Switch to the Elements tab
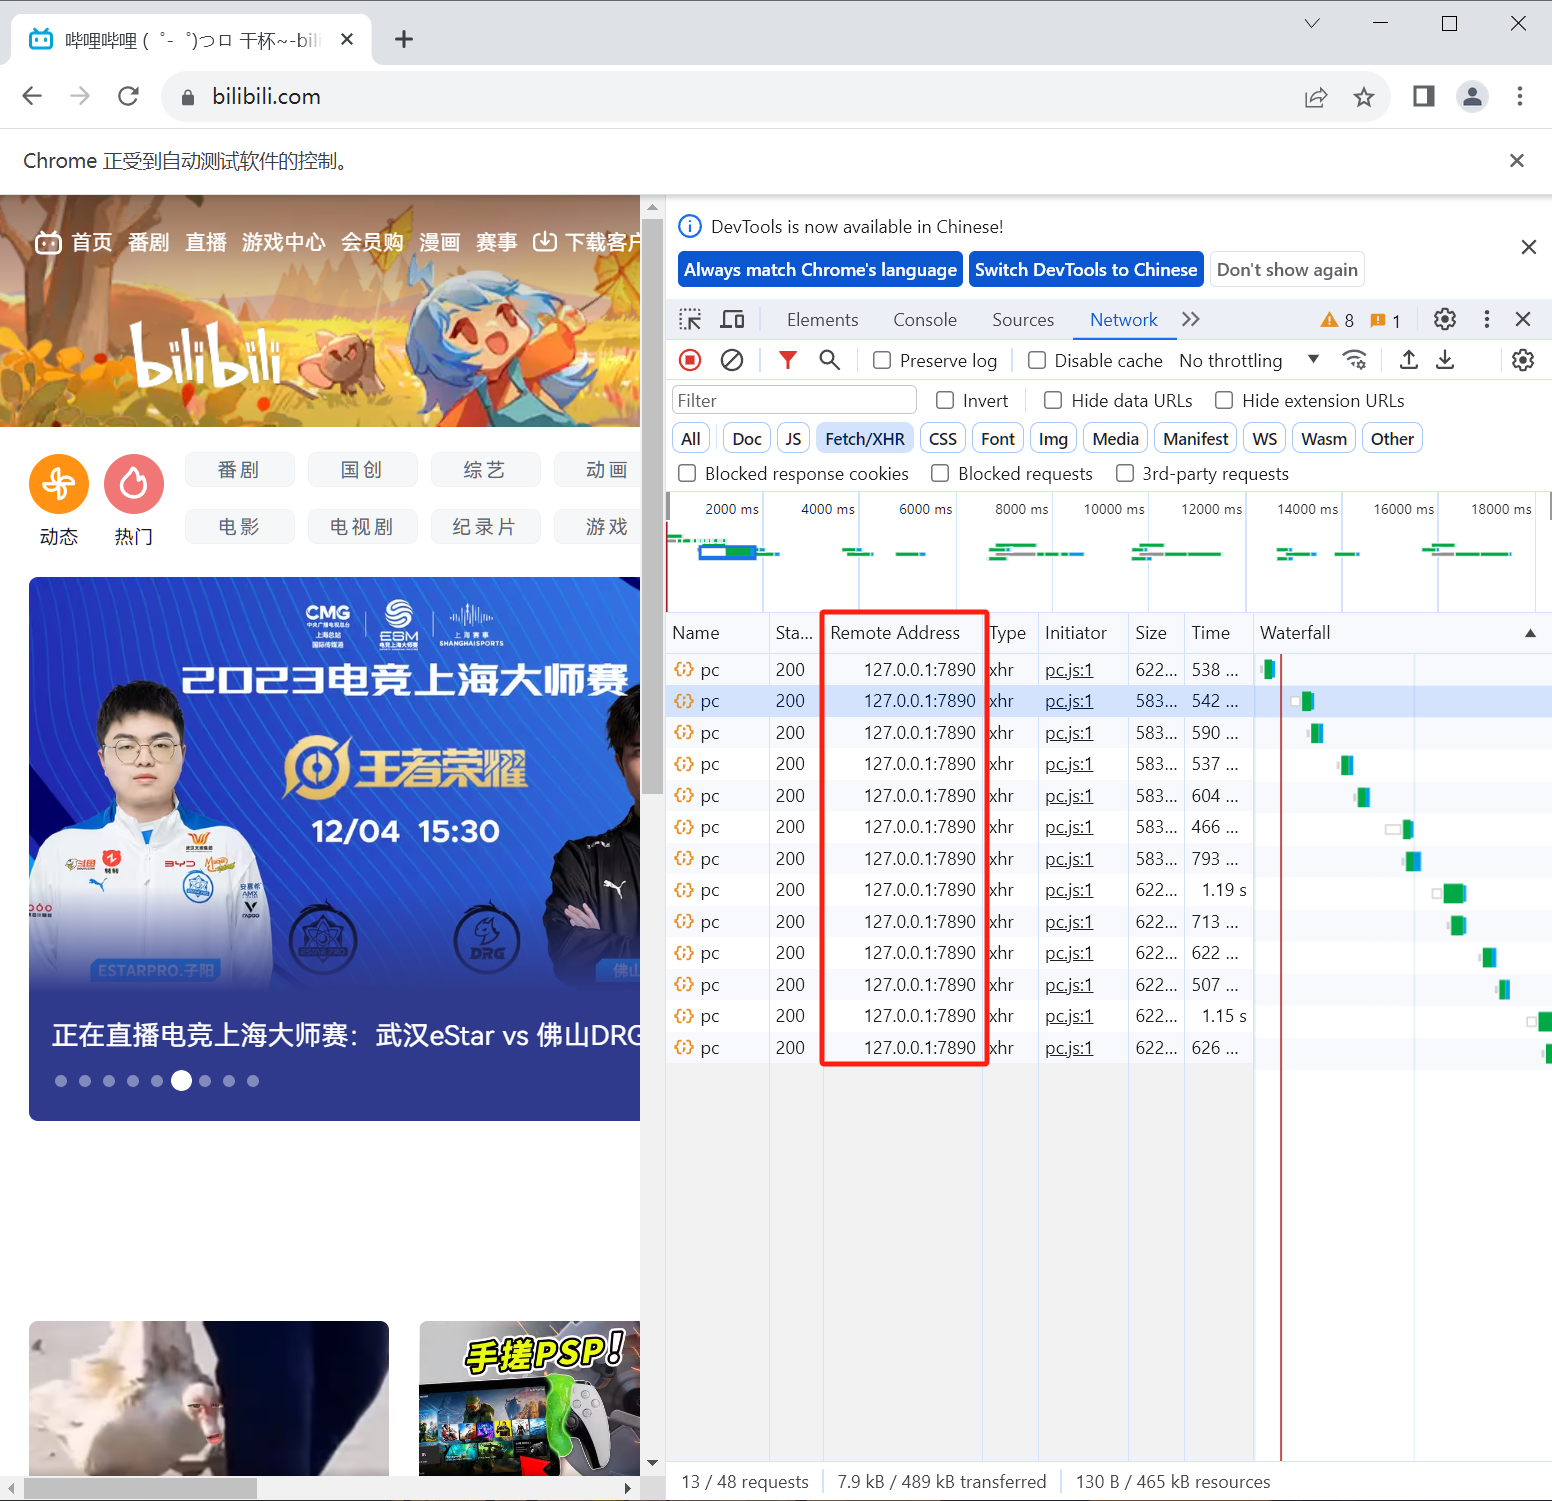1552x1501 pixels. point(822,320)
